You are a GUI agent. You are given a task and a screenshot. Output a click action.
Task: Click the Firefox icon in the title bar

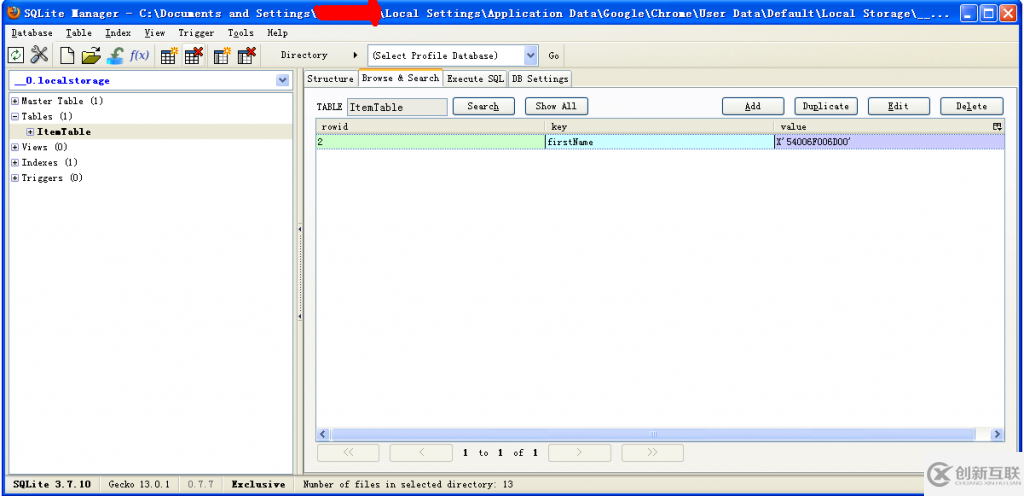point(13,12)
